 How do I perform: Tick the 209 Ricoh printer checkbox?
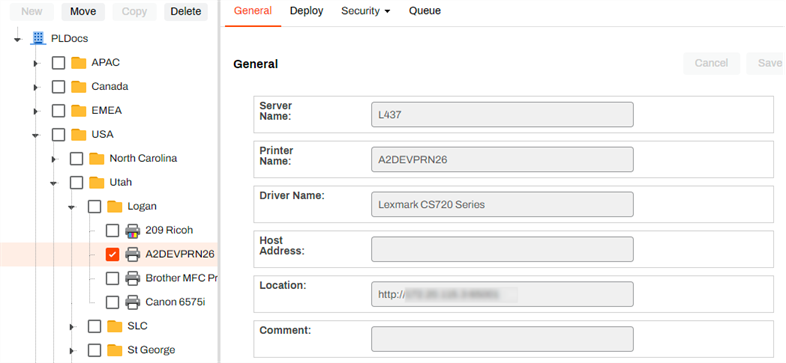click(x=112, y=230)
